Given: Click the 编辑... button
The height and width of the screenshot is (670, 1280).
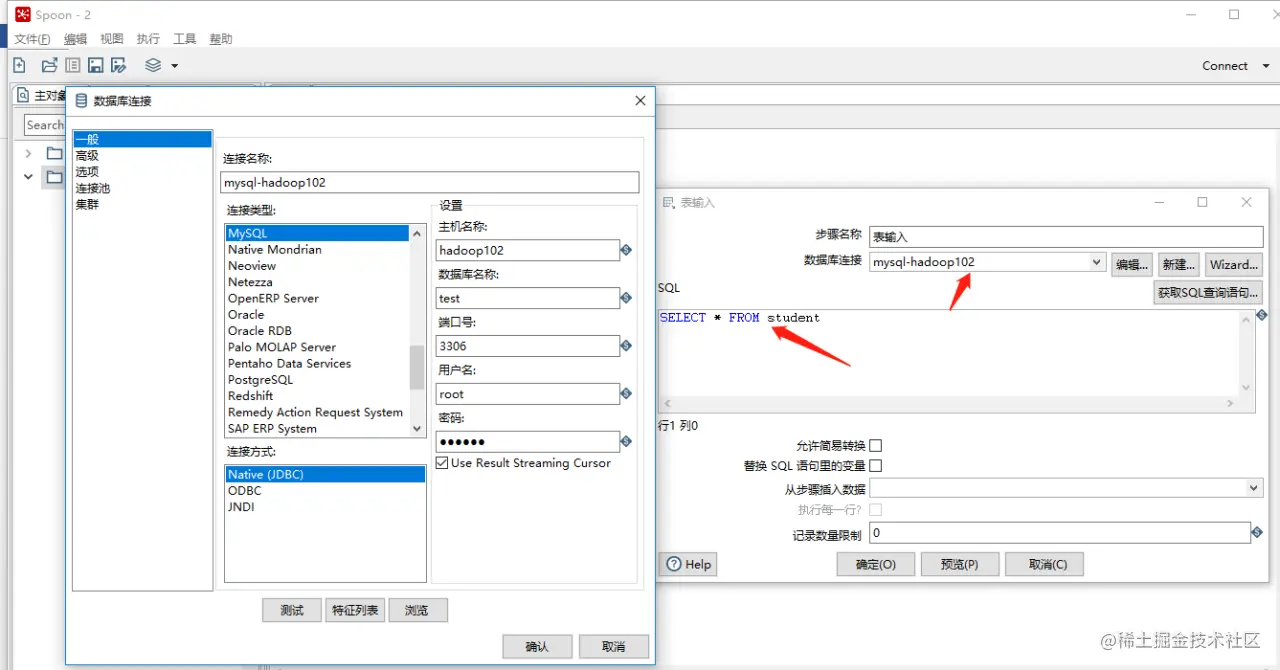Looking at the screenshot, I should tap(1133, 264).
